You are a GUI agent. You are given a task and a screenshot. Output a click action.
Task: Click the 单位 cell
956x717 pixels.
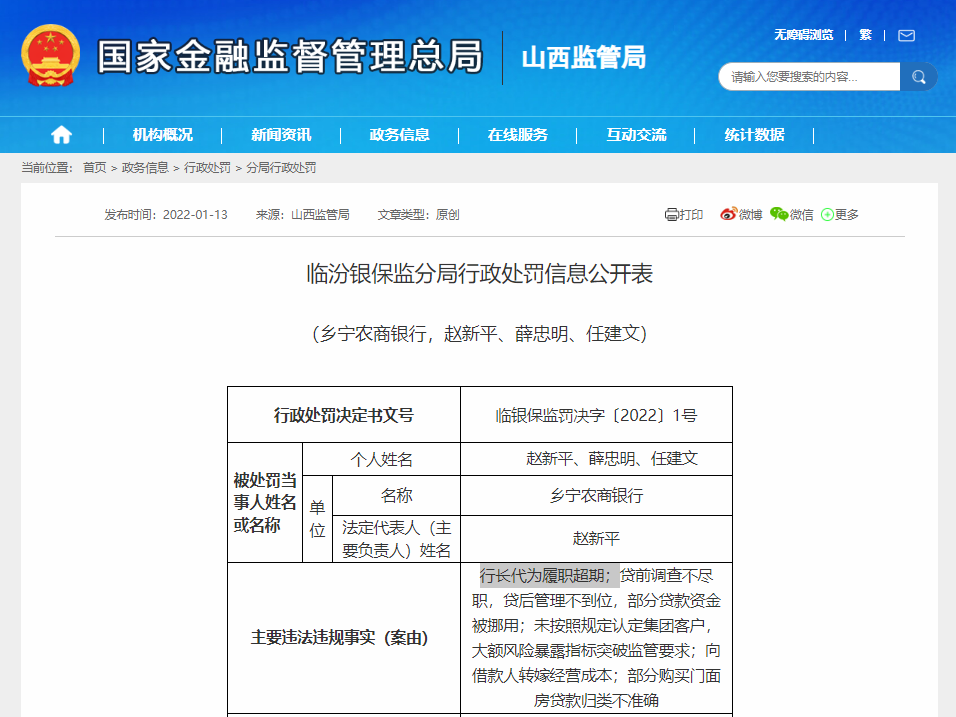click(317, 519)
